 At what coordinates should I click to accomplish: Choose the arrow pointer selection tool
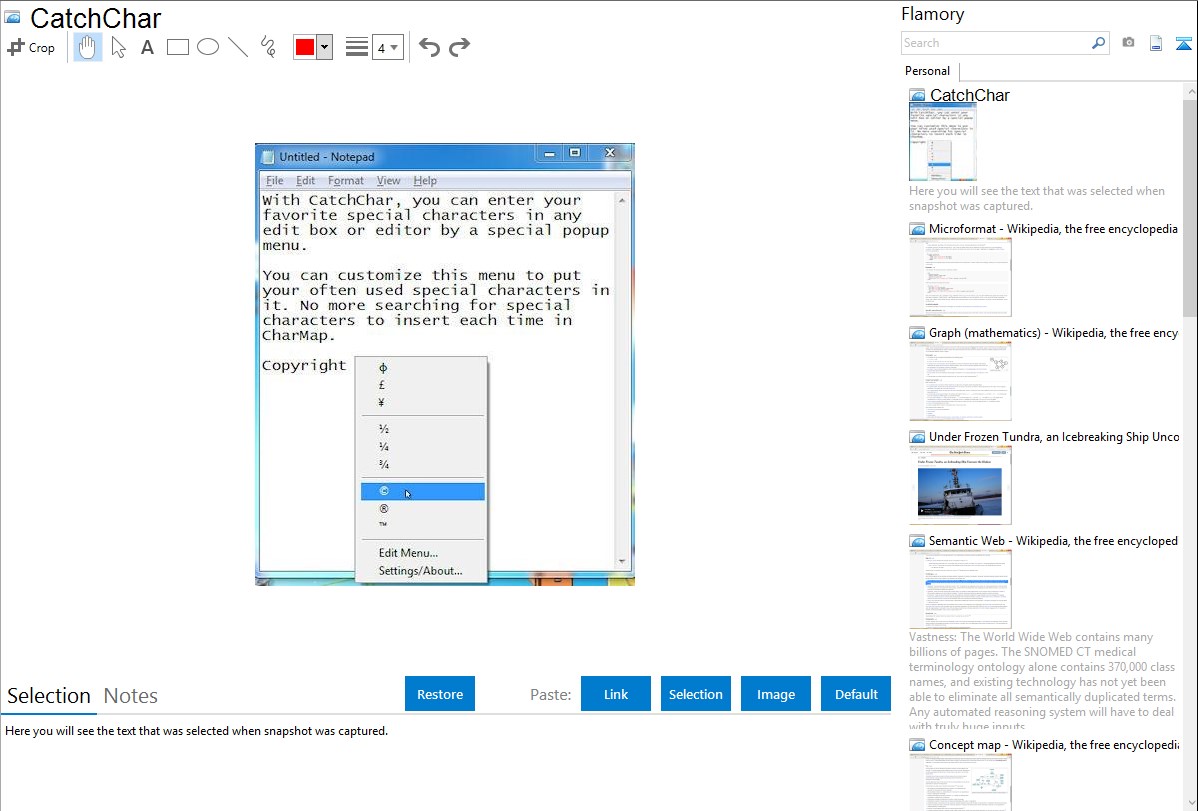118,47
